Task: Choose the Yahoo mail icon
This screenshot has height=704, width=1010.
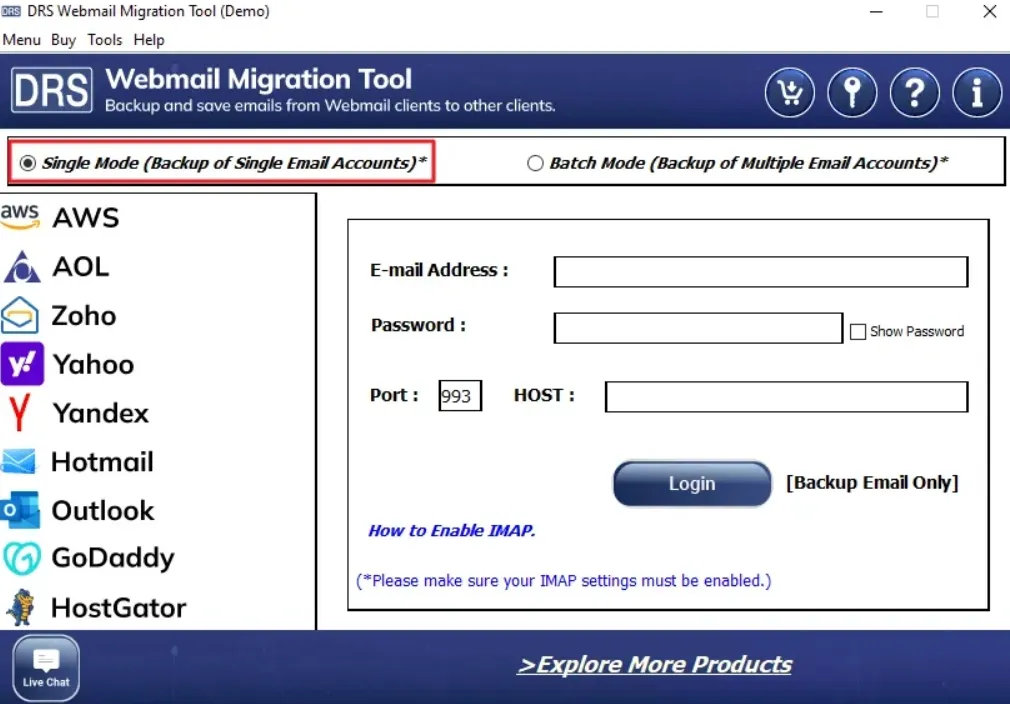Action: [x=22, y=364]
